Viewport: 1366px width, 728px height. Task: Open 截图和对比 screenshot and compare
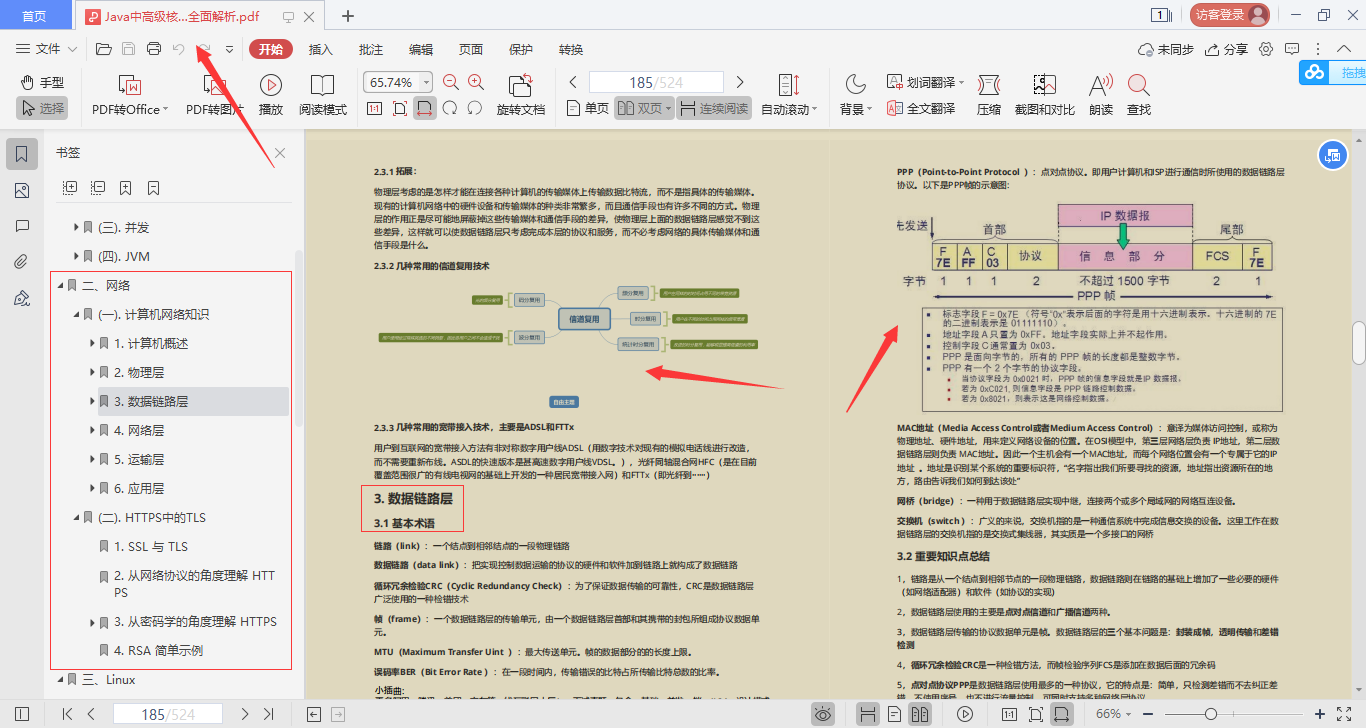pyautogui.click(x=1045, y=96)
